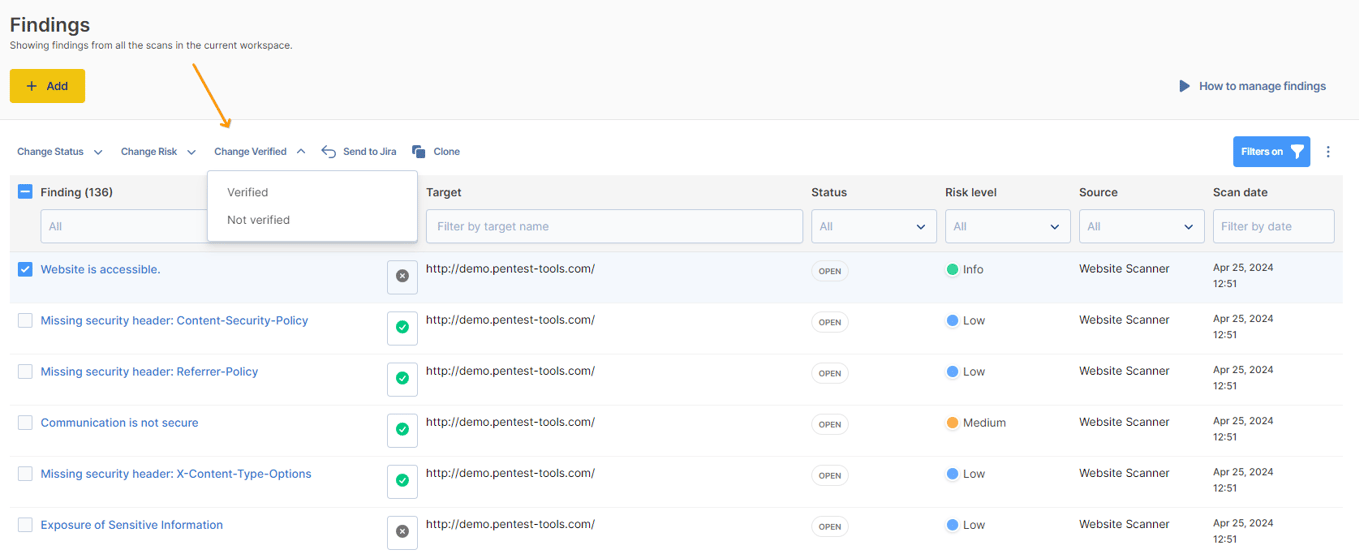Uncheck the Website is accessible checkbox
The width and height of the screenshot is (1368, 554).
click(x=25, y=270)
